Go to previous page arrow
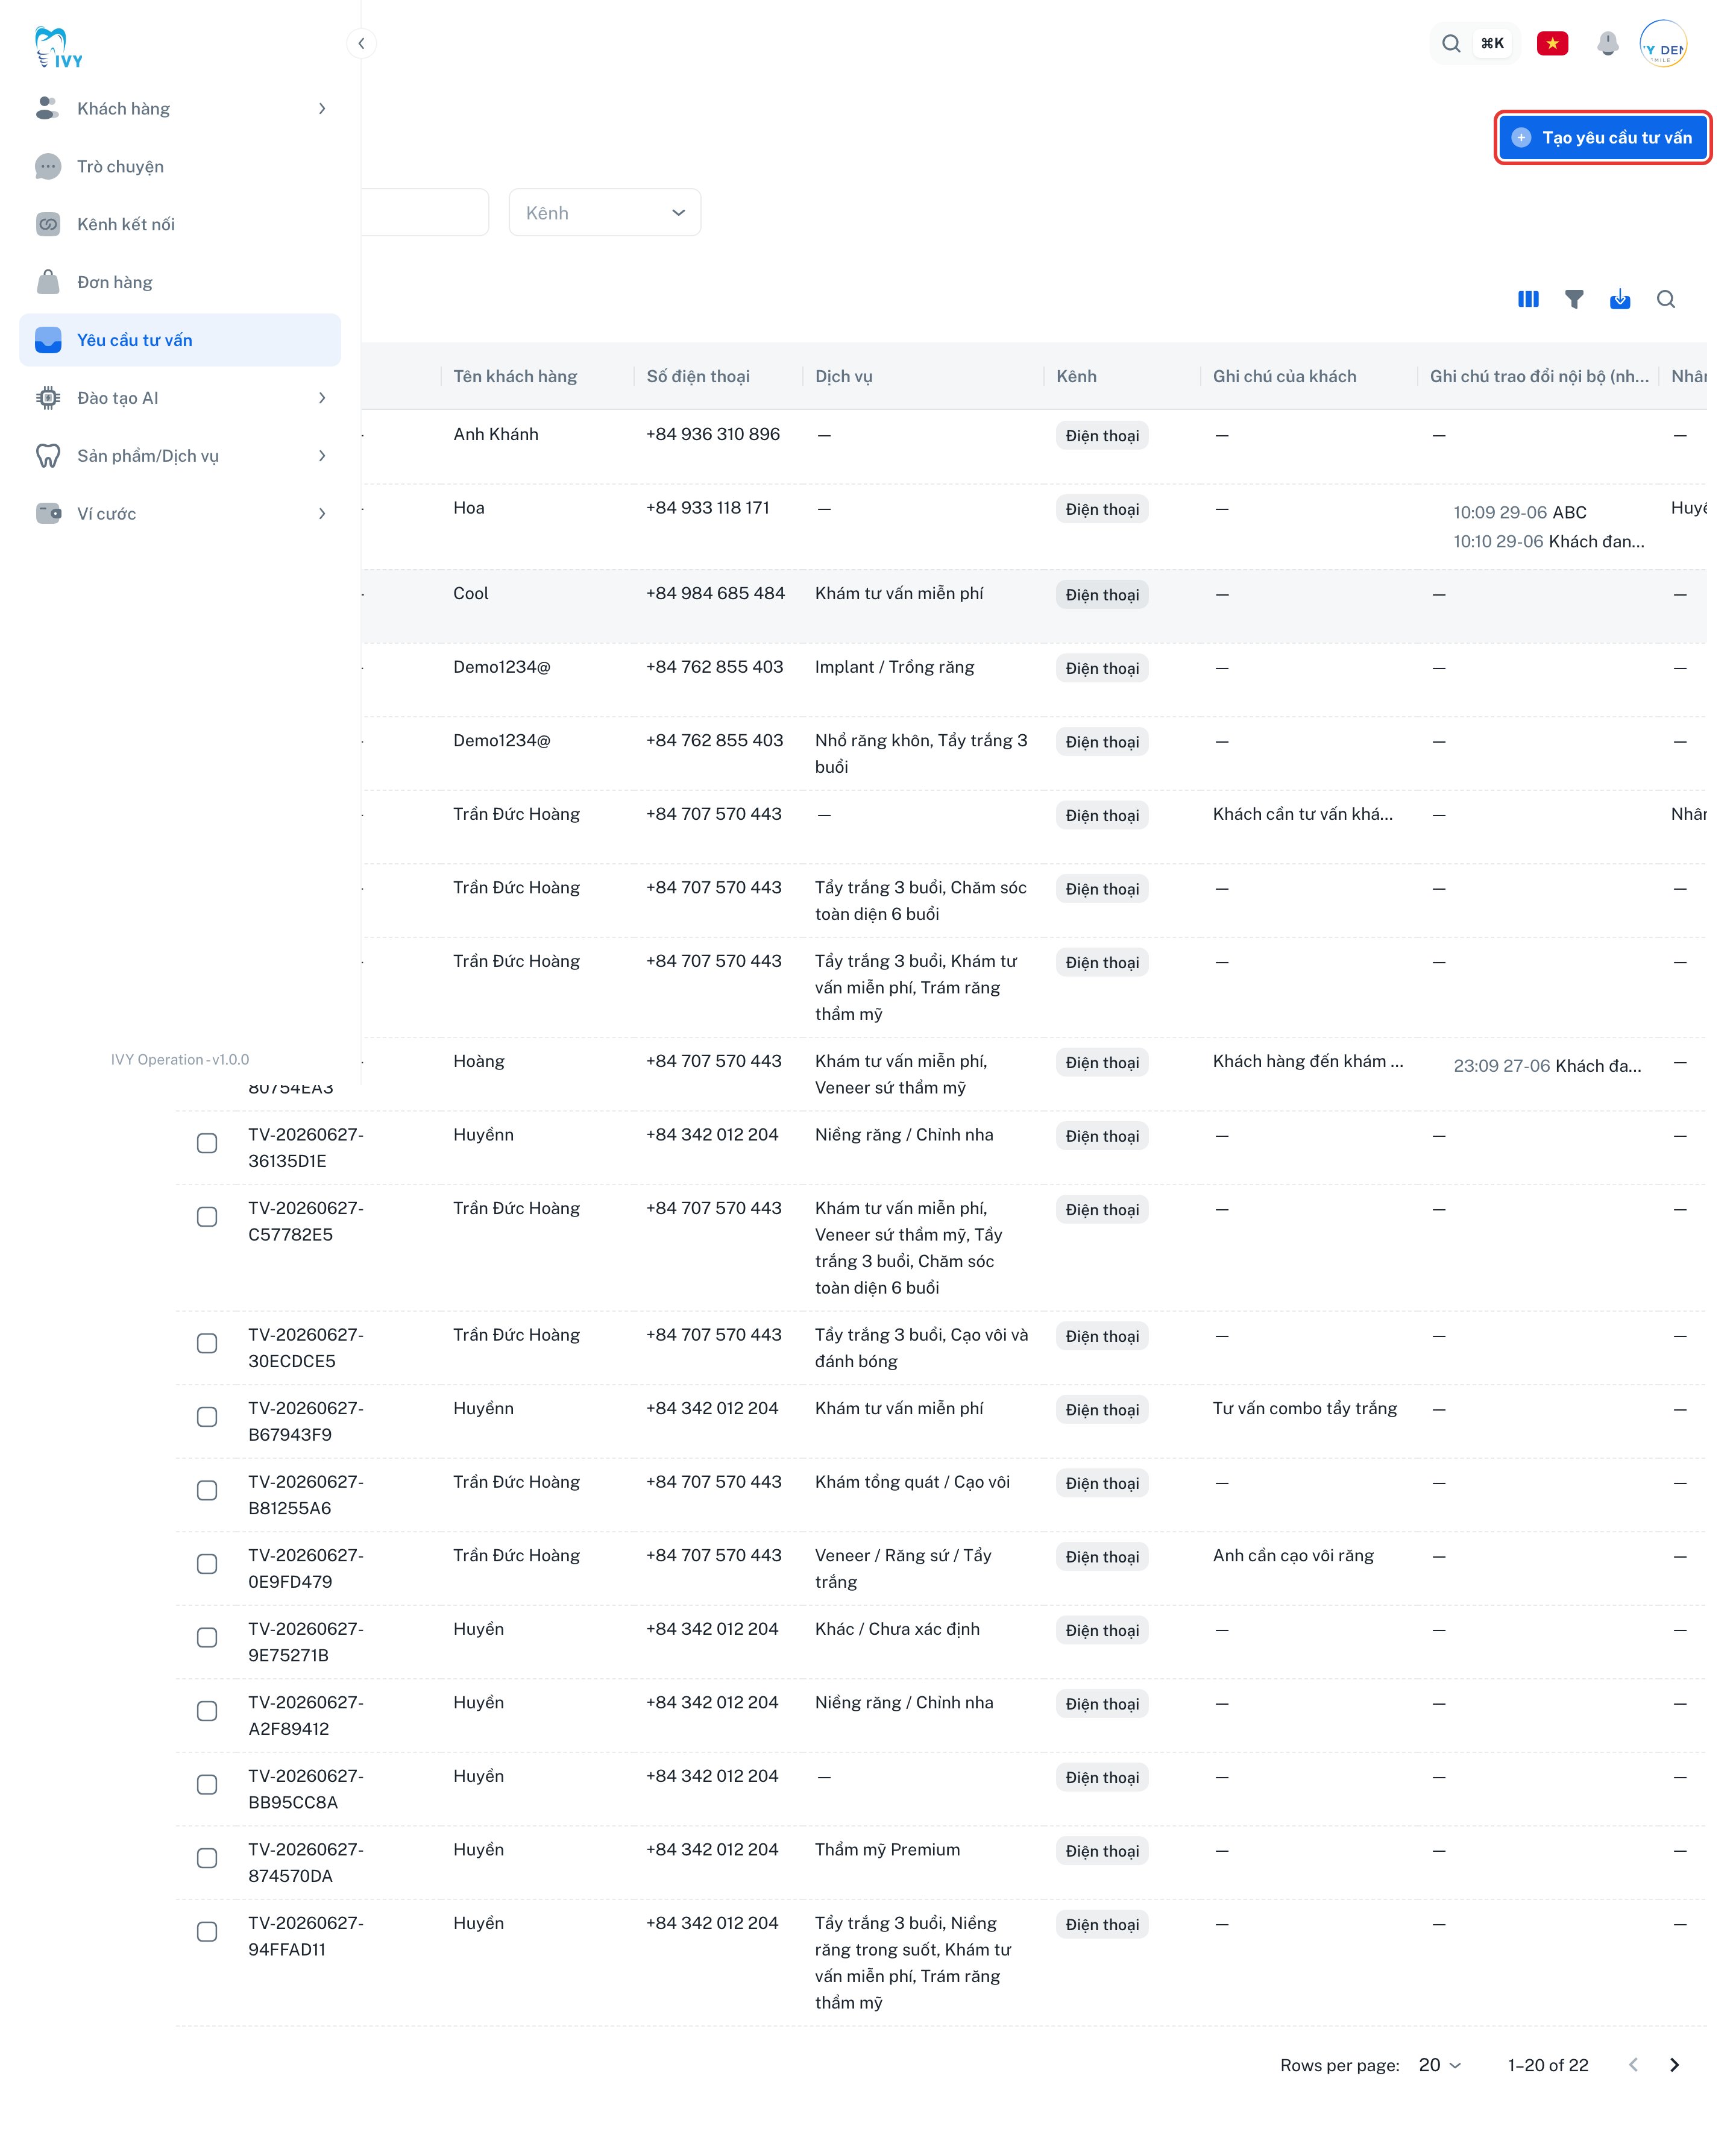 coord(1633,2065)
